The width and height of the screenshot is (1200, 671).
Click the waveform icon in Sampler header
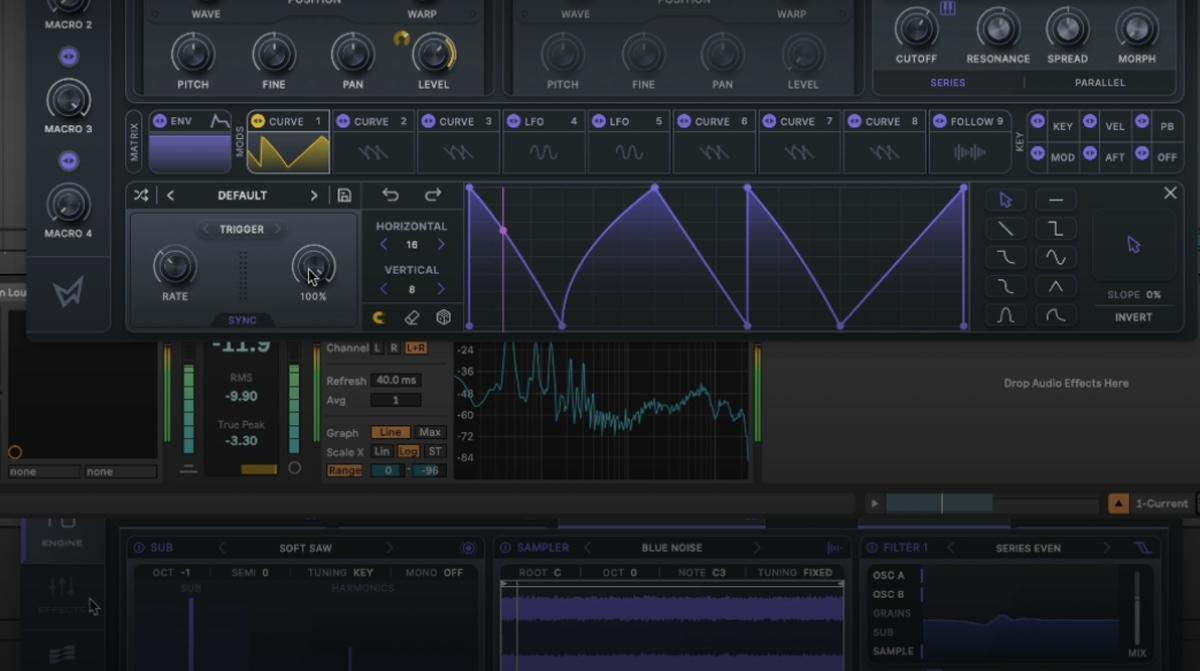pos(834,548)
